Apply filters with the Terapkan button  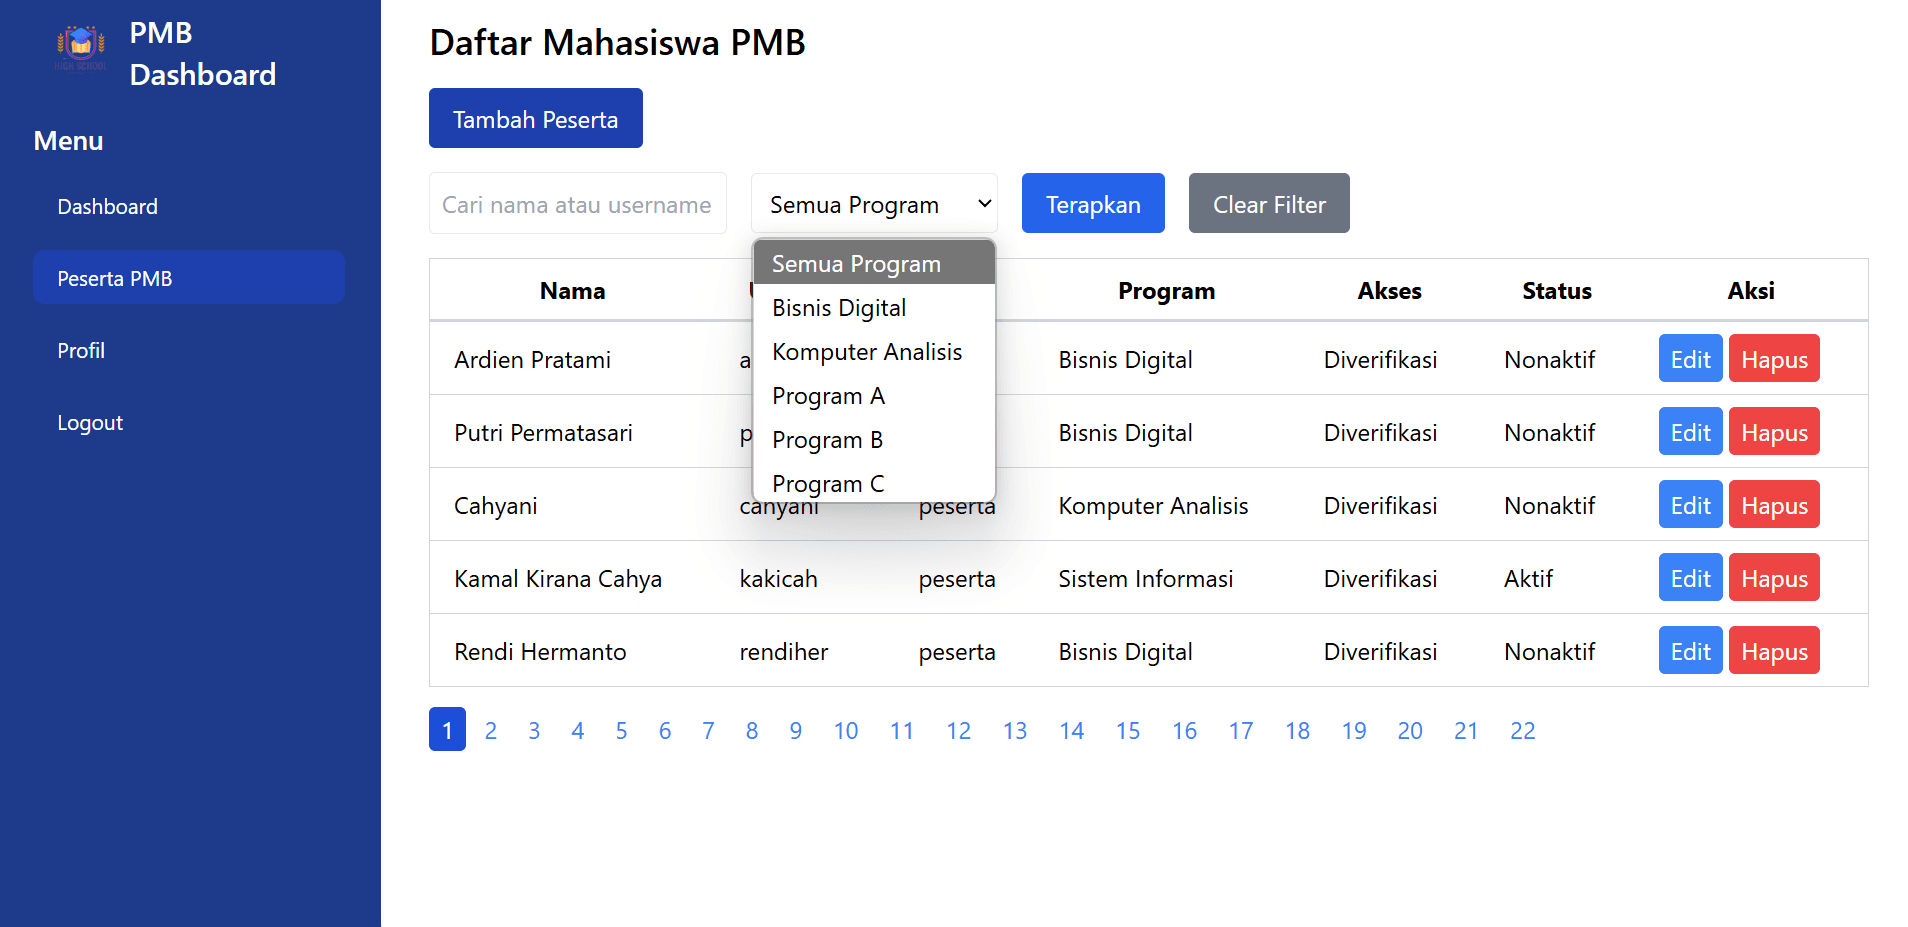point(1092,203)
